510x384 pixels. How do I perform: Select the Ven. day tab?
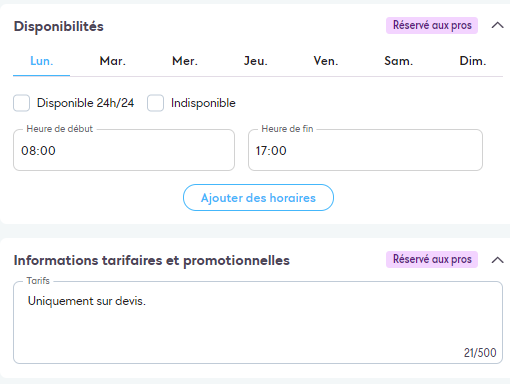(326, 61)
